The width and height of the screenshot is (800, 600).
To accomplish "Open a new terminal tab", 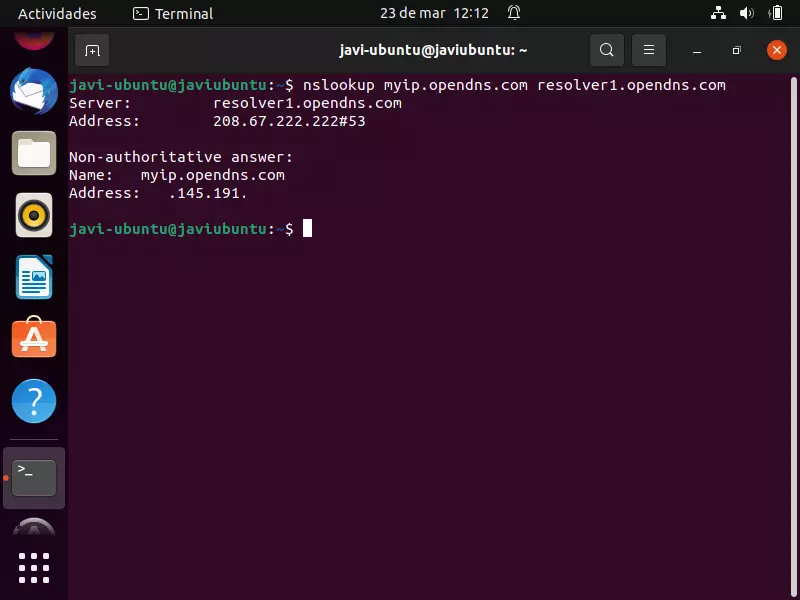I will (92, 50).
